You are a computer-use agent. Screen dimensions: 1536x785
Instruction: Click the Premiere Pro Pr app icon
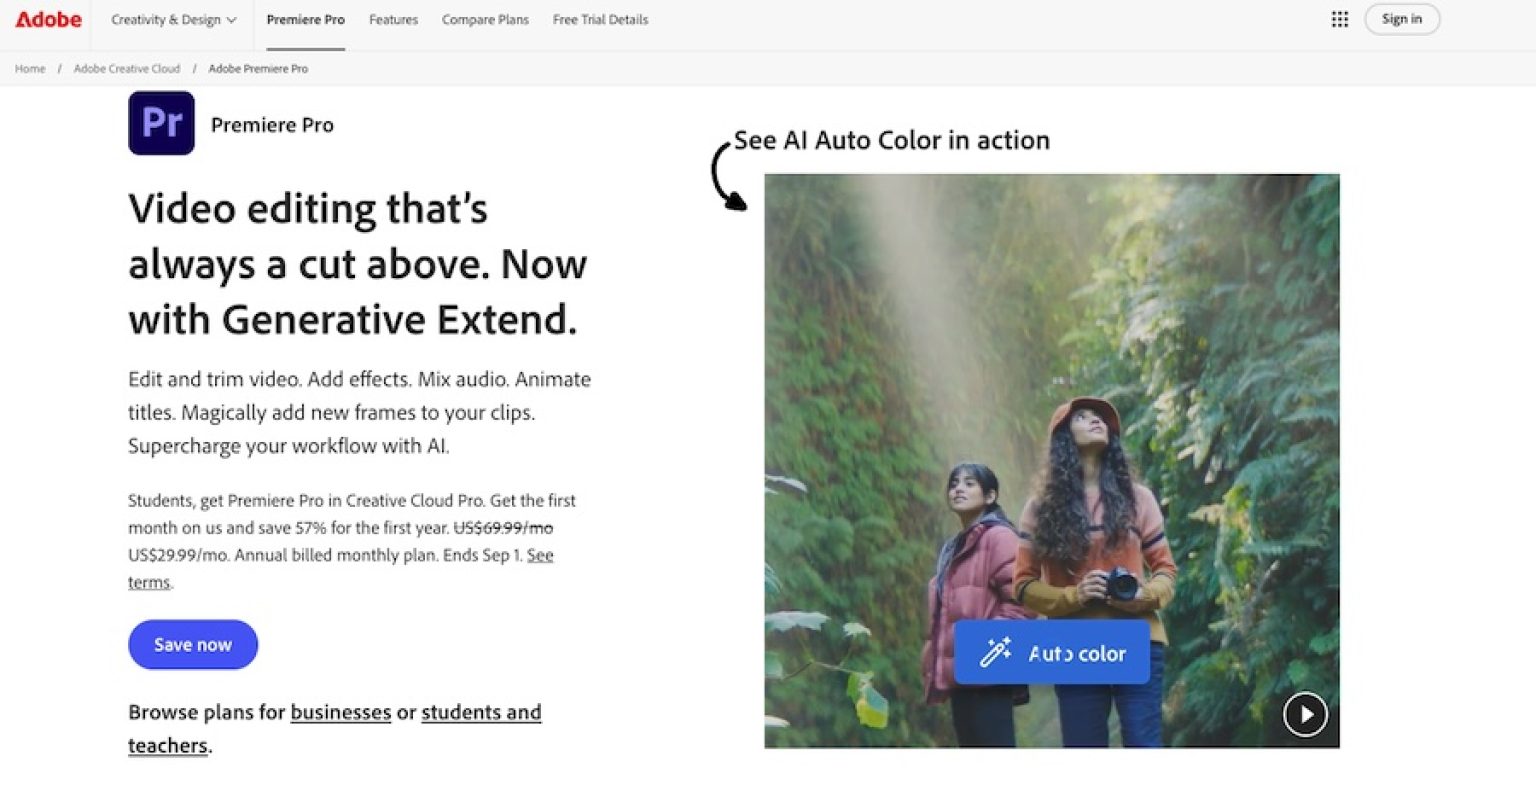(x=161, y=123)
